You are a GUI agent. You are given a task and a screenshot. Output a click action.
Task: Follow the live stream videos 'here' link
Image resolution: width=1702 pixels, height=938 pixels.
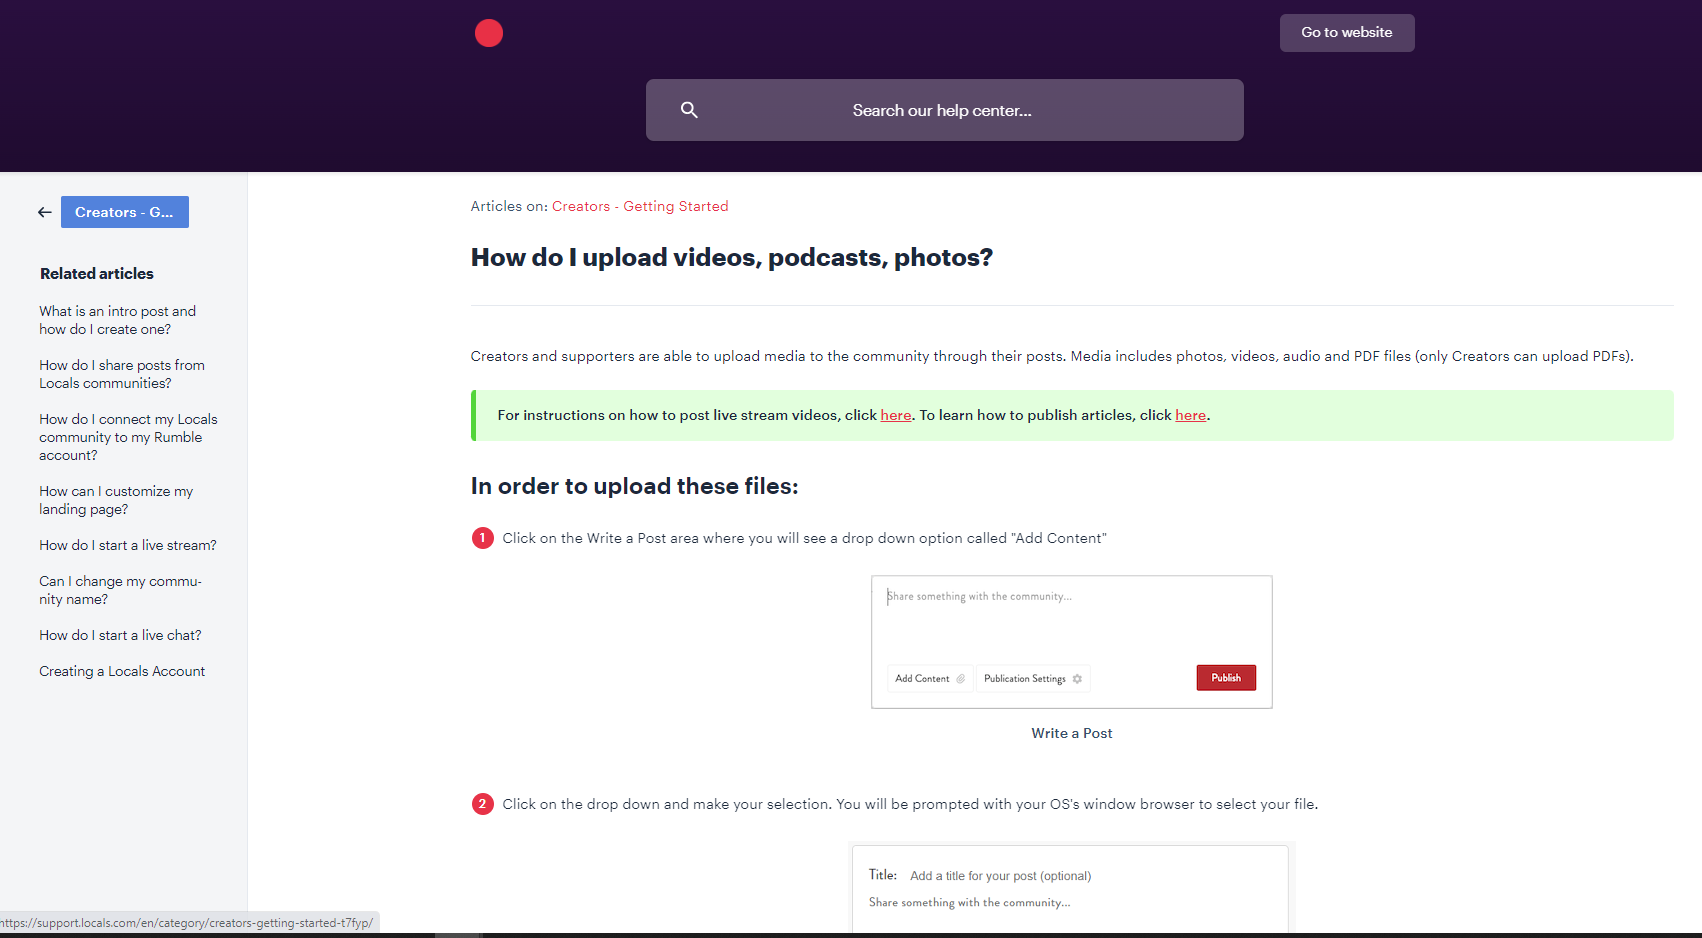[896, 415]
